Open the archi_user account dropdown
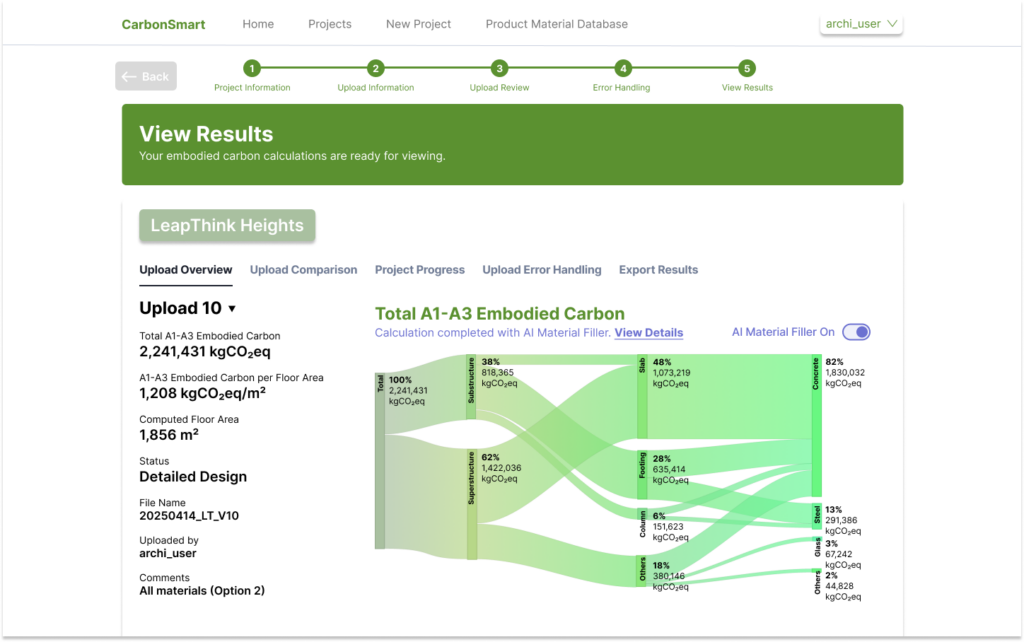The width and height of the screenshot is (1024, 642). pos(860,23)
